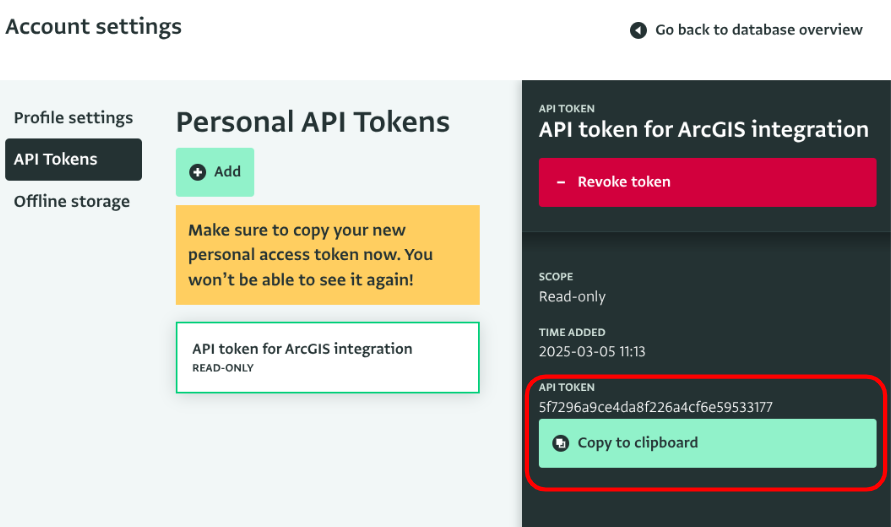
Task: Click the READ-ONLY badge on token card
Action: click(x=222, y=368)
